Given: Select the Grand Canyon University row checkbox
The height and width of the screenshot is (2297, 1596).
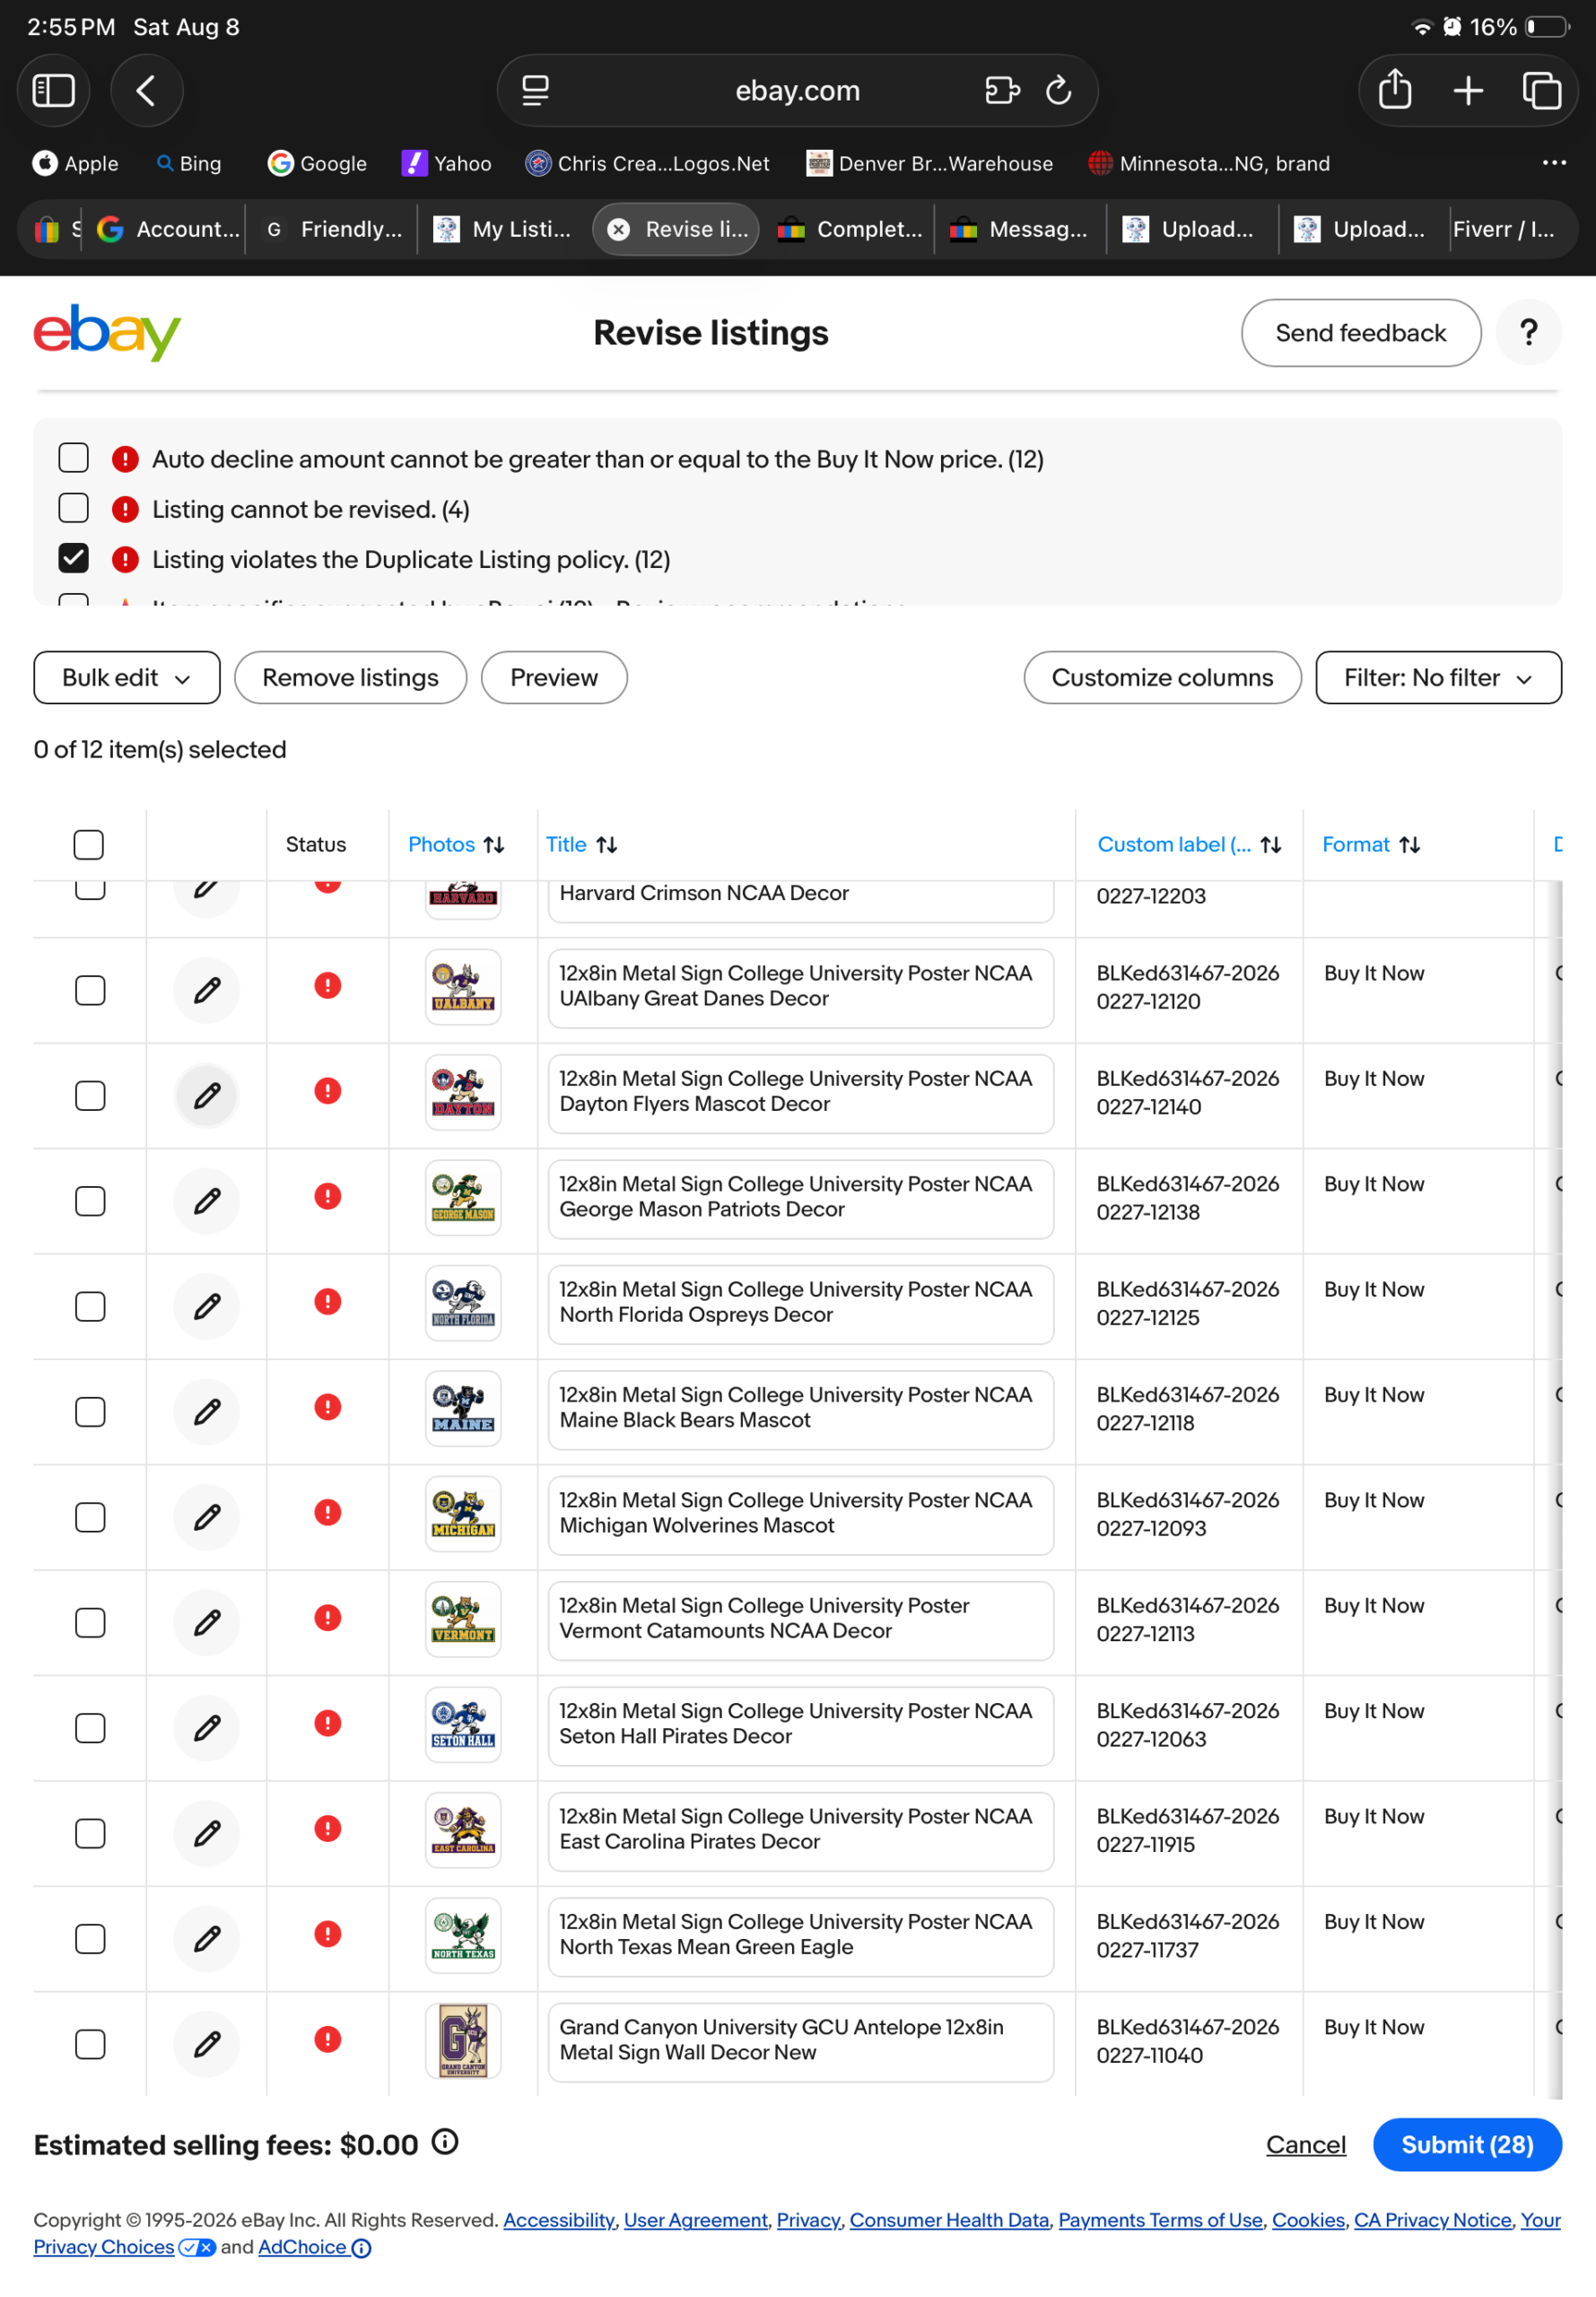Looking at the screenshot, I should pos(90,2044).
